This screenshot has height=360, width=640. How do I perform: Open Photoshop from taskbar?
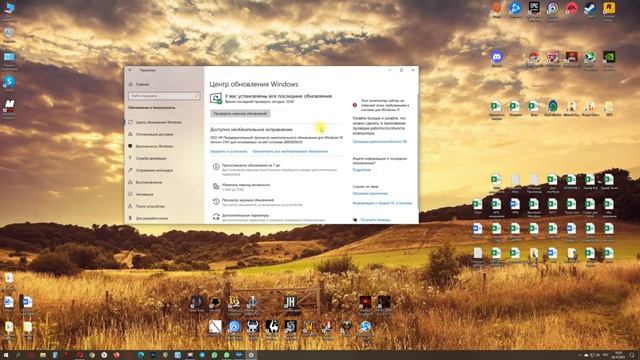point(153,355)
